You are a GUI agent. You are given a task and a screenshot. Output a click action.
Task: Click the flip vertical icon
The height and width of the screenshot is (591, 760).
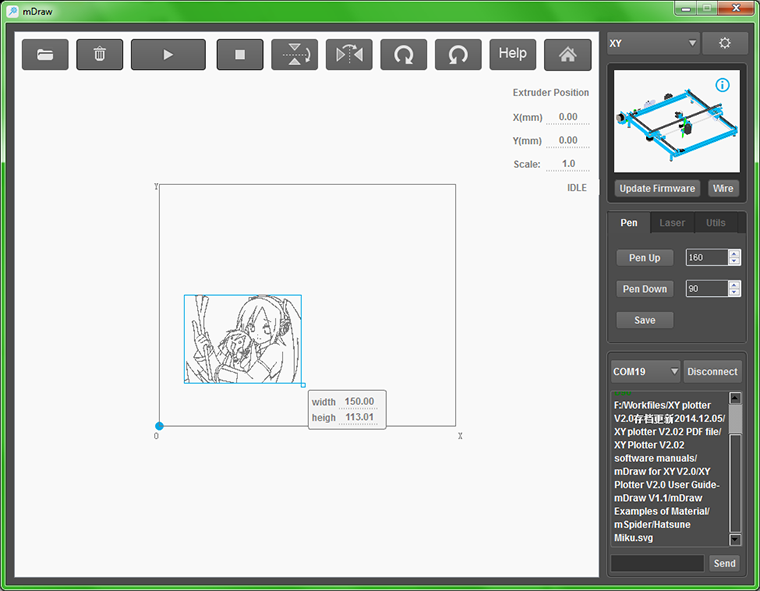point(295,54)
